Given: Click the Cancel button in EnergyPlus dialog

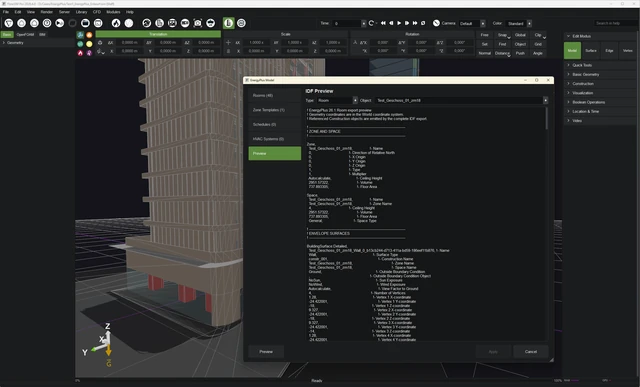Looking at the screenshot, I should pos(531,351).
